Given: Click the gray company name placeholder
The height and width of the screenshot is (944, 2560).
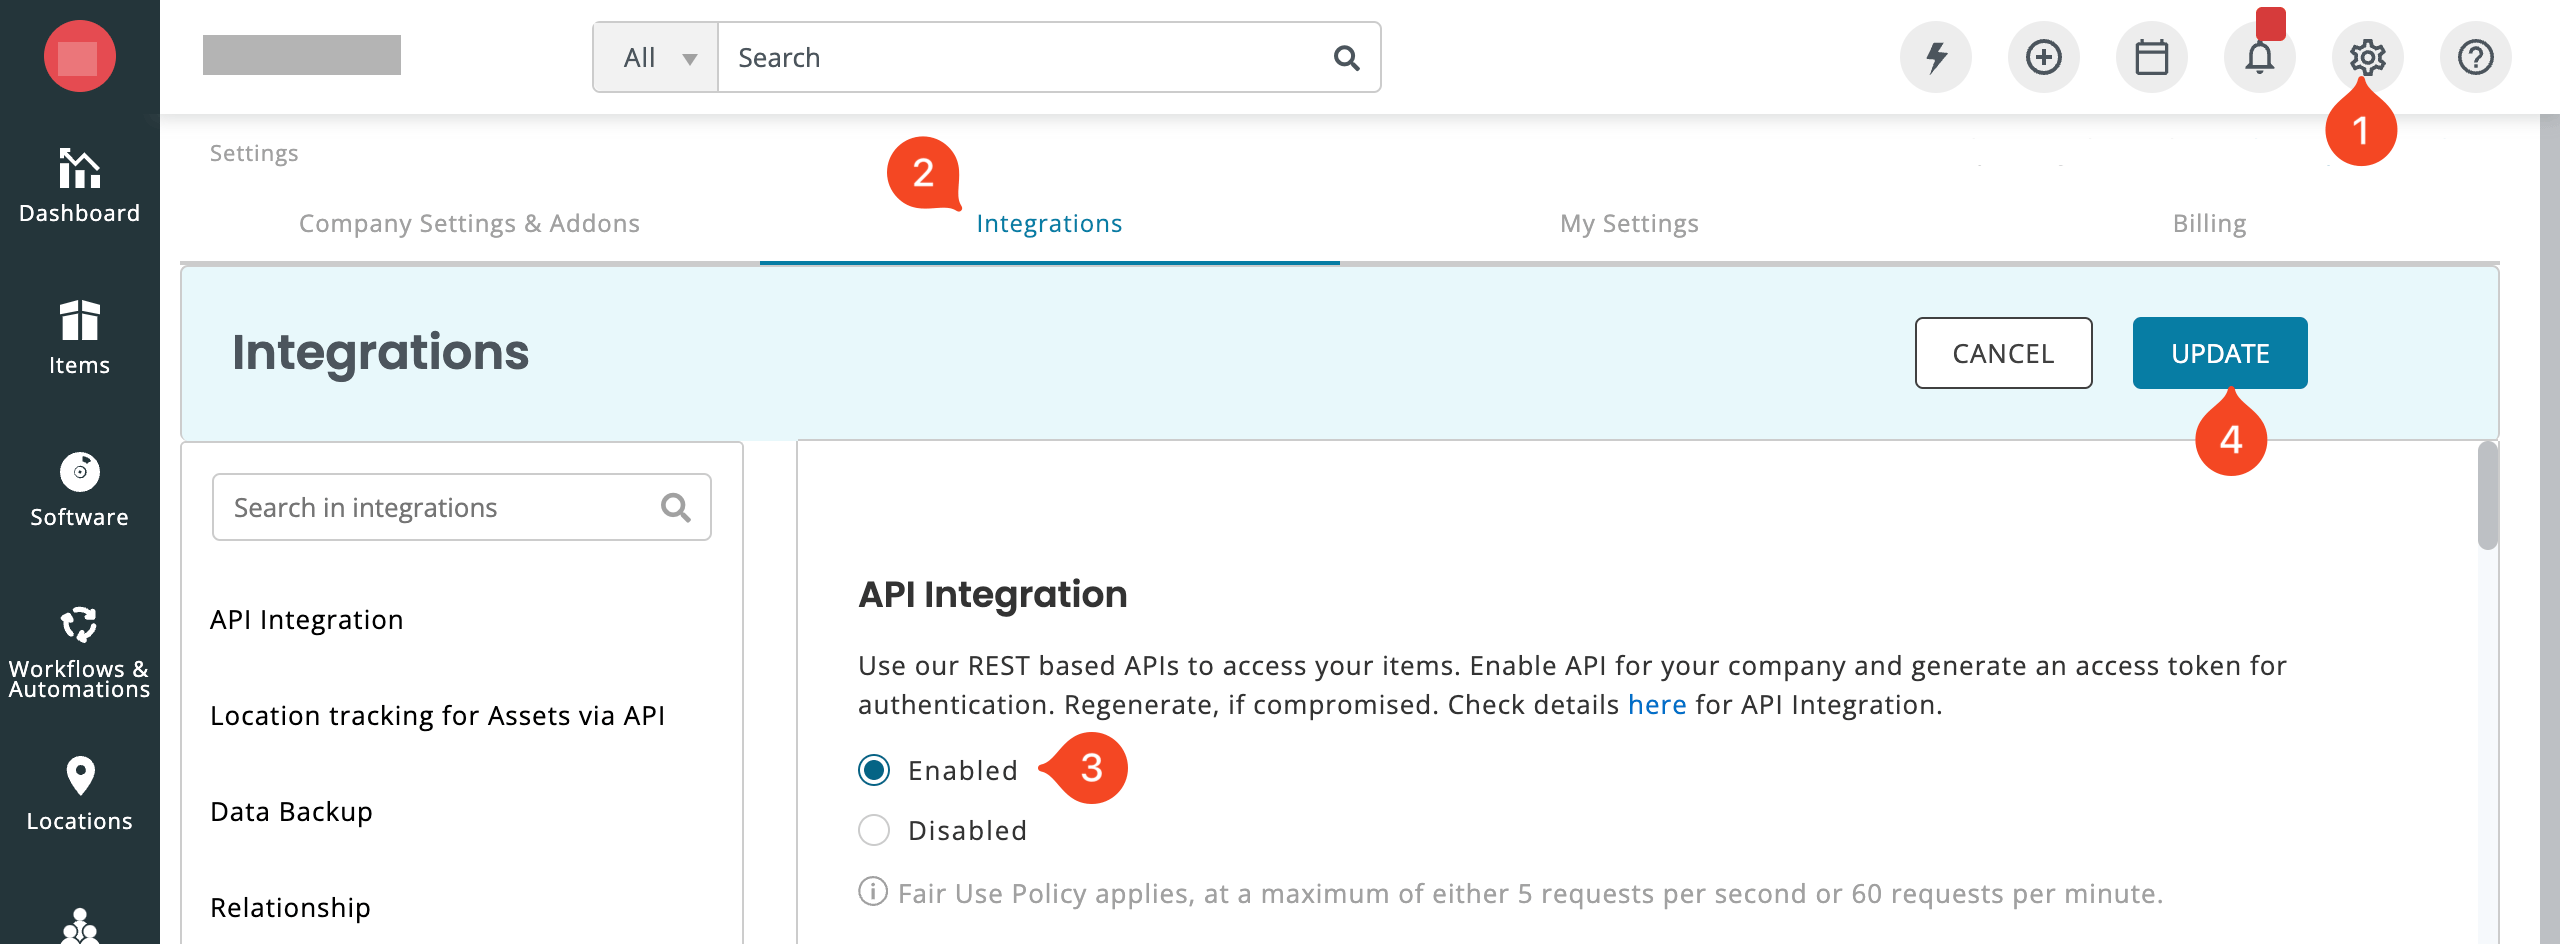Looking at the screenshot, I should pos(302,55).
